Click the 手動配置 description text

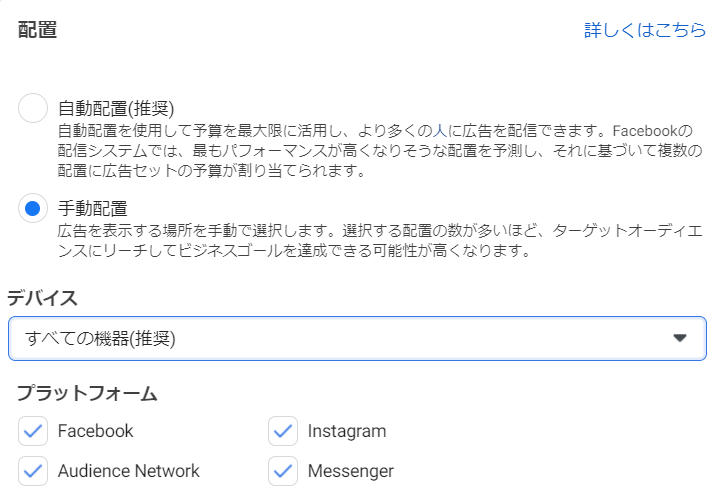coord(380,240)
